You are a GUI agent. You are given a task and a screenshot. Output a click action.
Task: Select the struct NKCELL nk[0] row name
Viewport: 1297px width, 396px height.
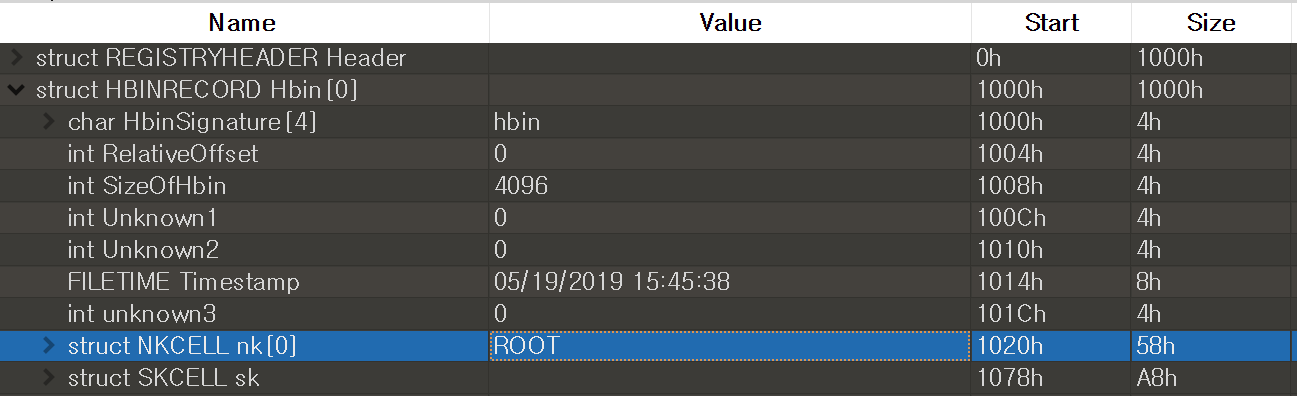pos(182,346)
